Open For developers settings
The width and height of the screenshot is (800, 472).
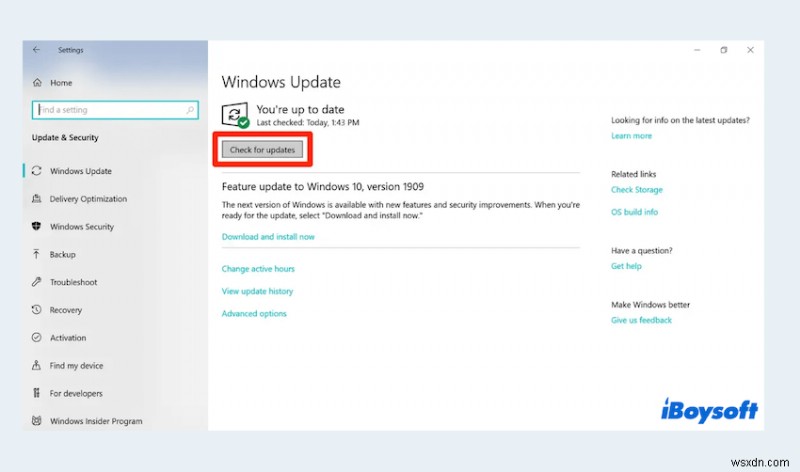76,393
